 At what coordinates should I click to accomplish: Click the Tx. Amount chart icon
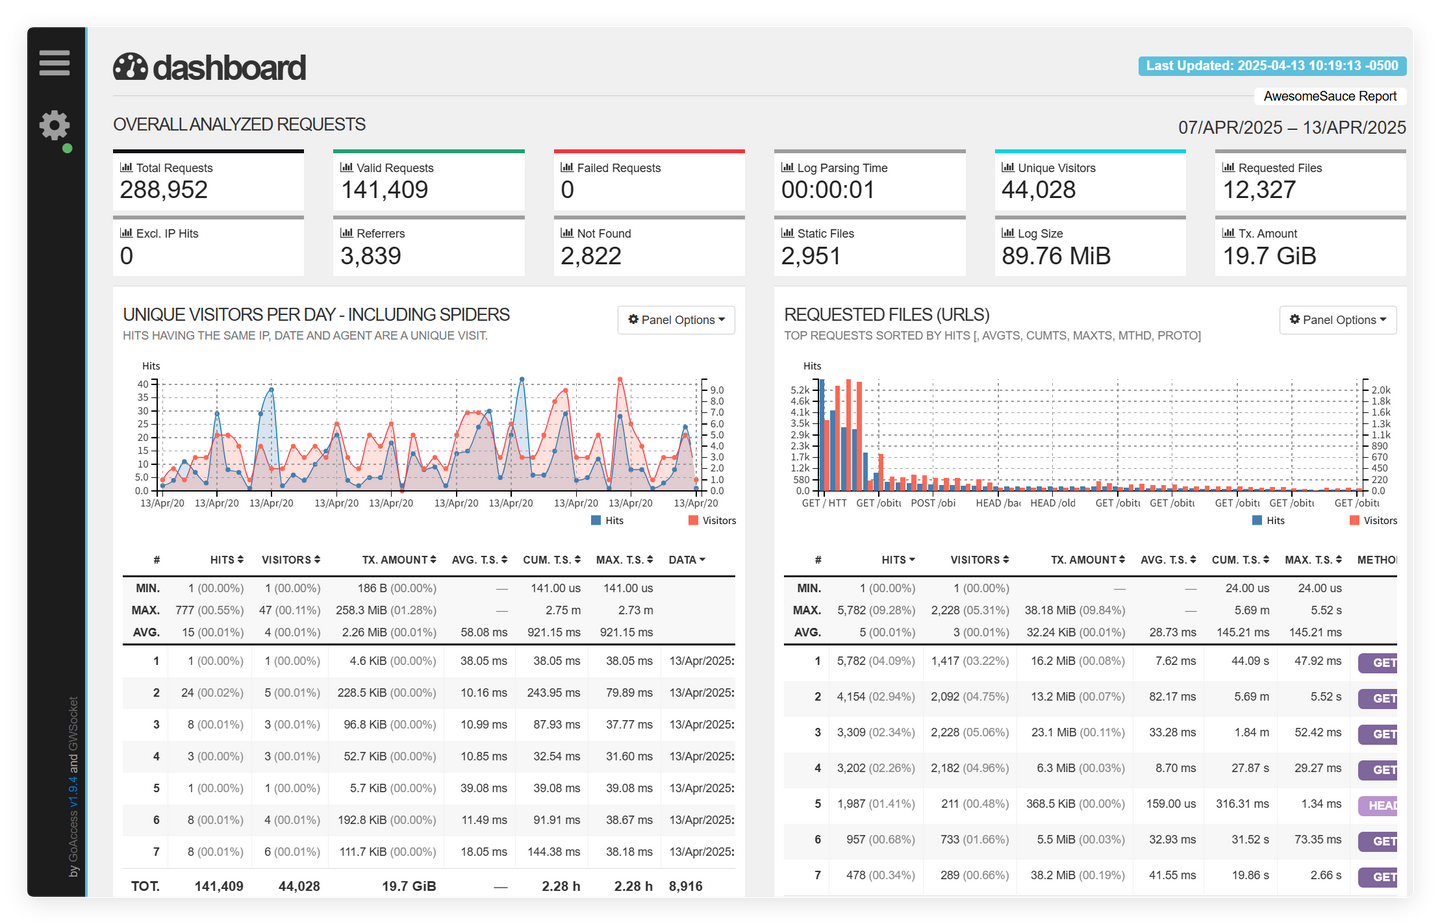click(x=1229, y=233)
